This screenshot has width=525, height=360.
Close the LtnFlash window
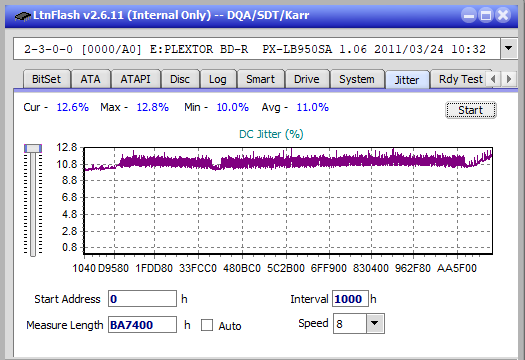click(x=503, y=15)
